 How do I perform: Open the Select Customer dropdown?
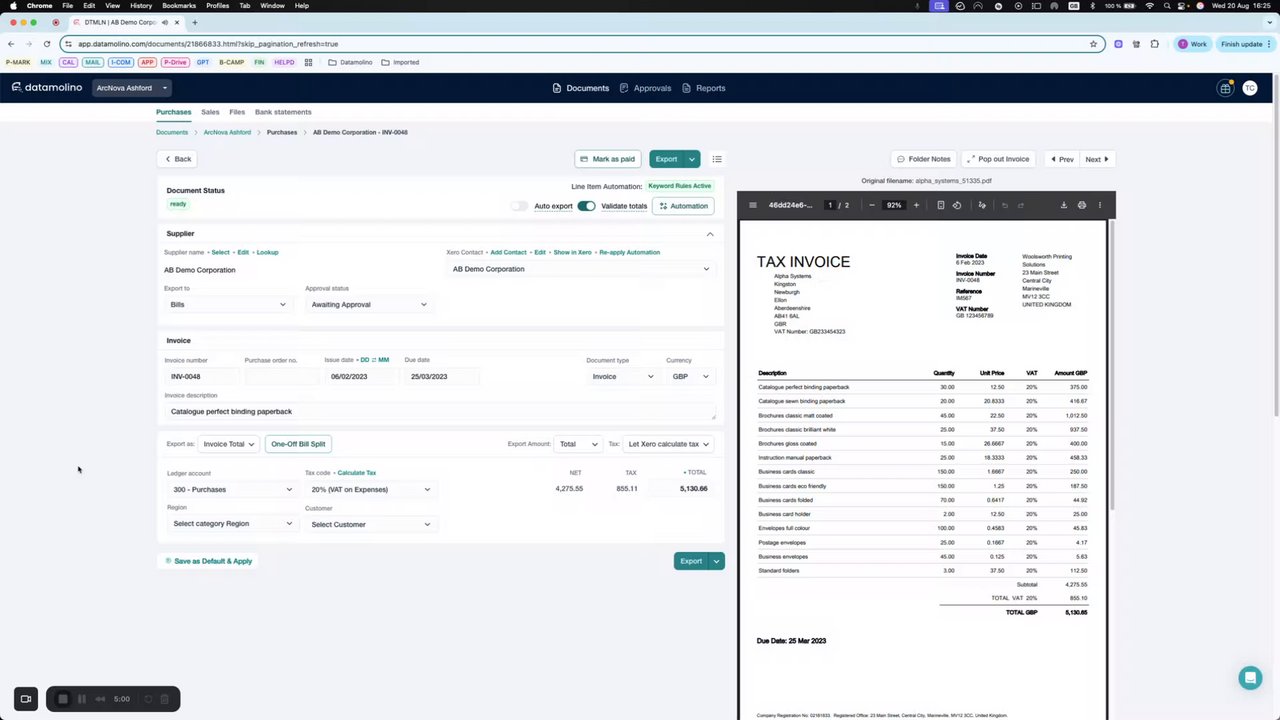point(371,525)
